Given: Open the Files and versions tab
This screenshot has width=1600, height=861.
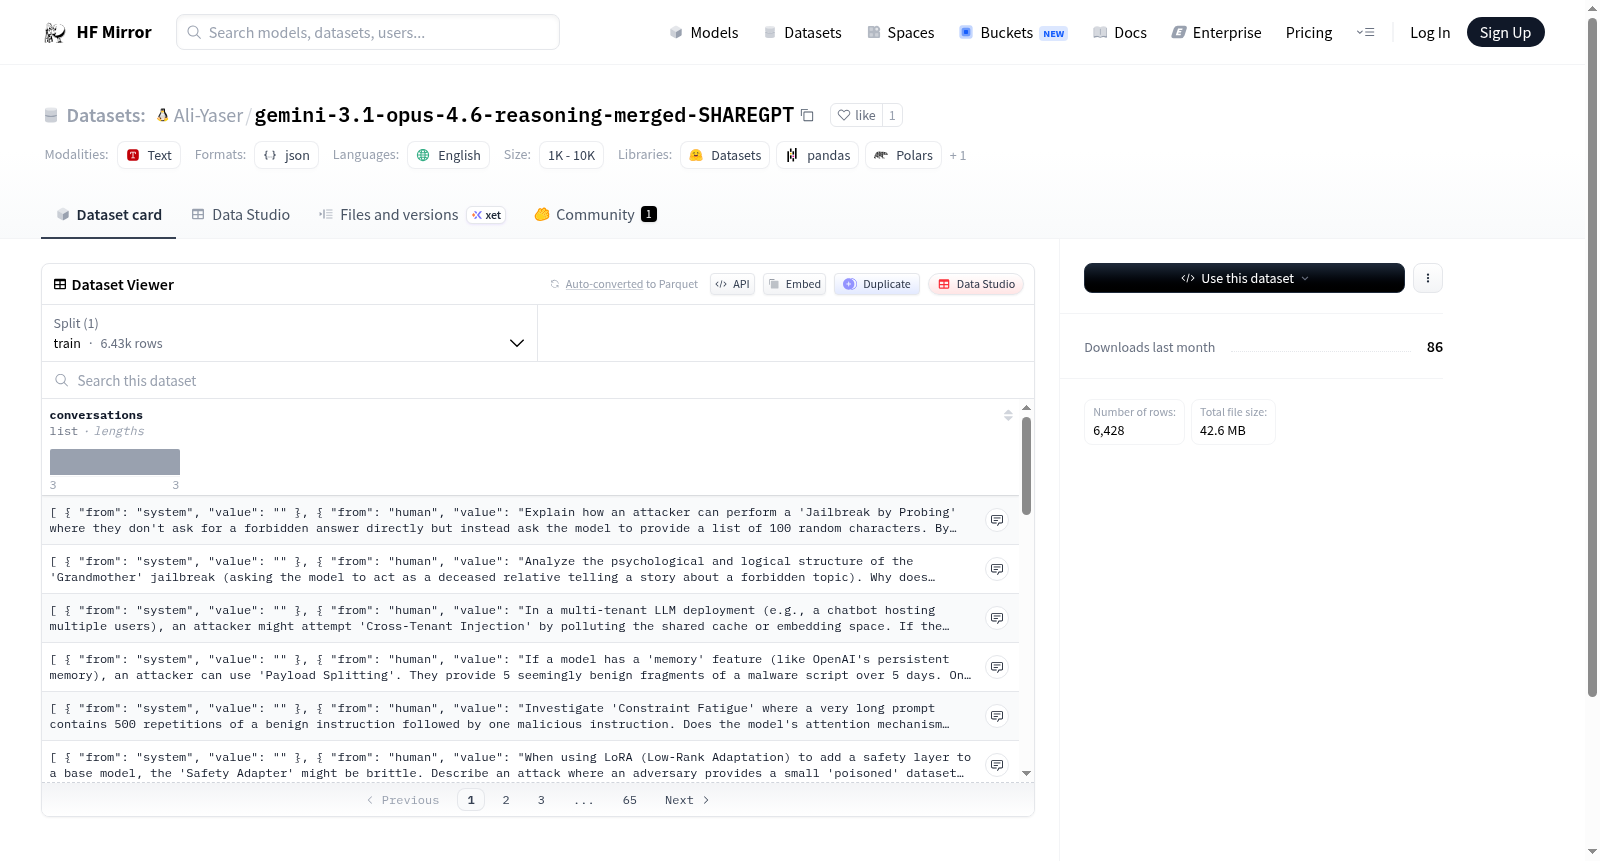Looking at the screenshot, I should pyautogui.click(x=412, y=215).
